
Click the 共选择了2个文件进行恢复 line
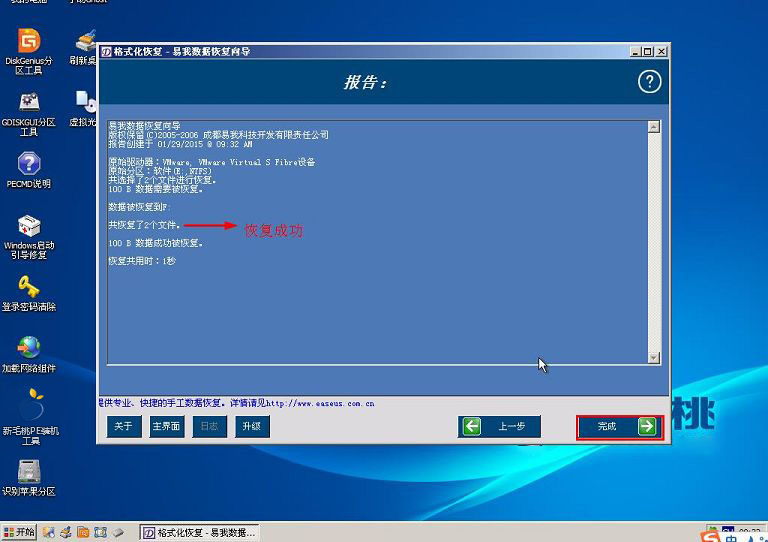click(x=162, y=180)
